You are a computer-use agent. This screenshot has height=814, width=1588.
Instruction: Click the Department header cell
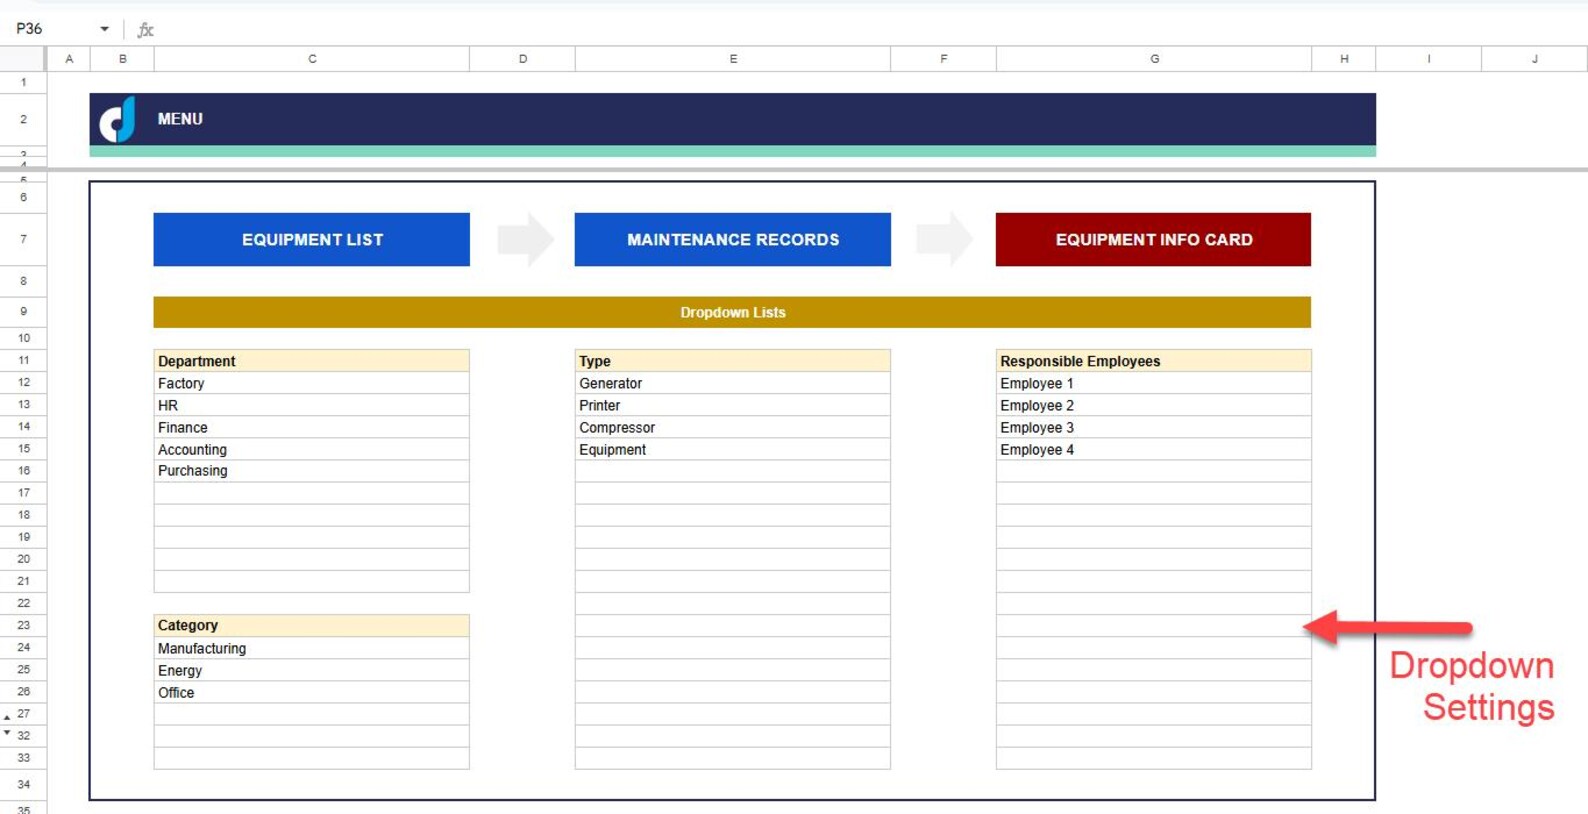[x=312, y=361]
